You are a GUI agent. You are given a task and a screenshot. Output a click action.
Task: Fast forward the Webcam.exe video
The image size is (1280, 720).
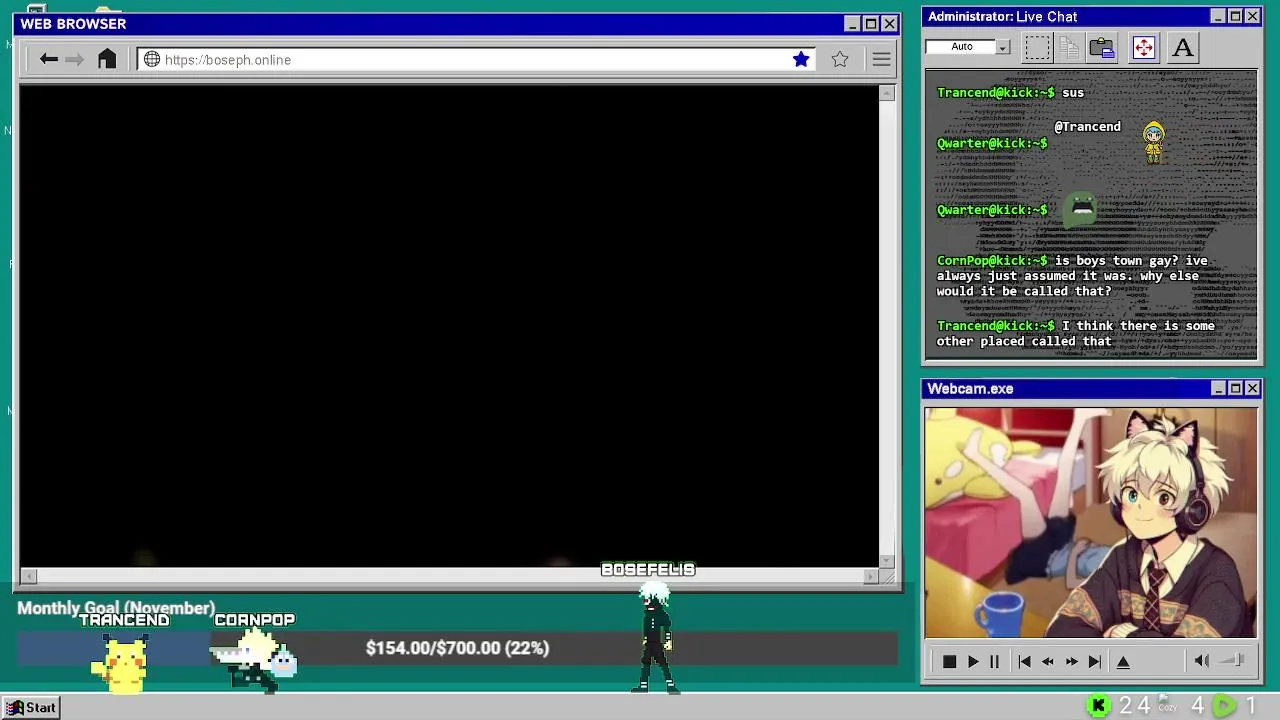point(1071,661)
